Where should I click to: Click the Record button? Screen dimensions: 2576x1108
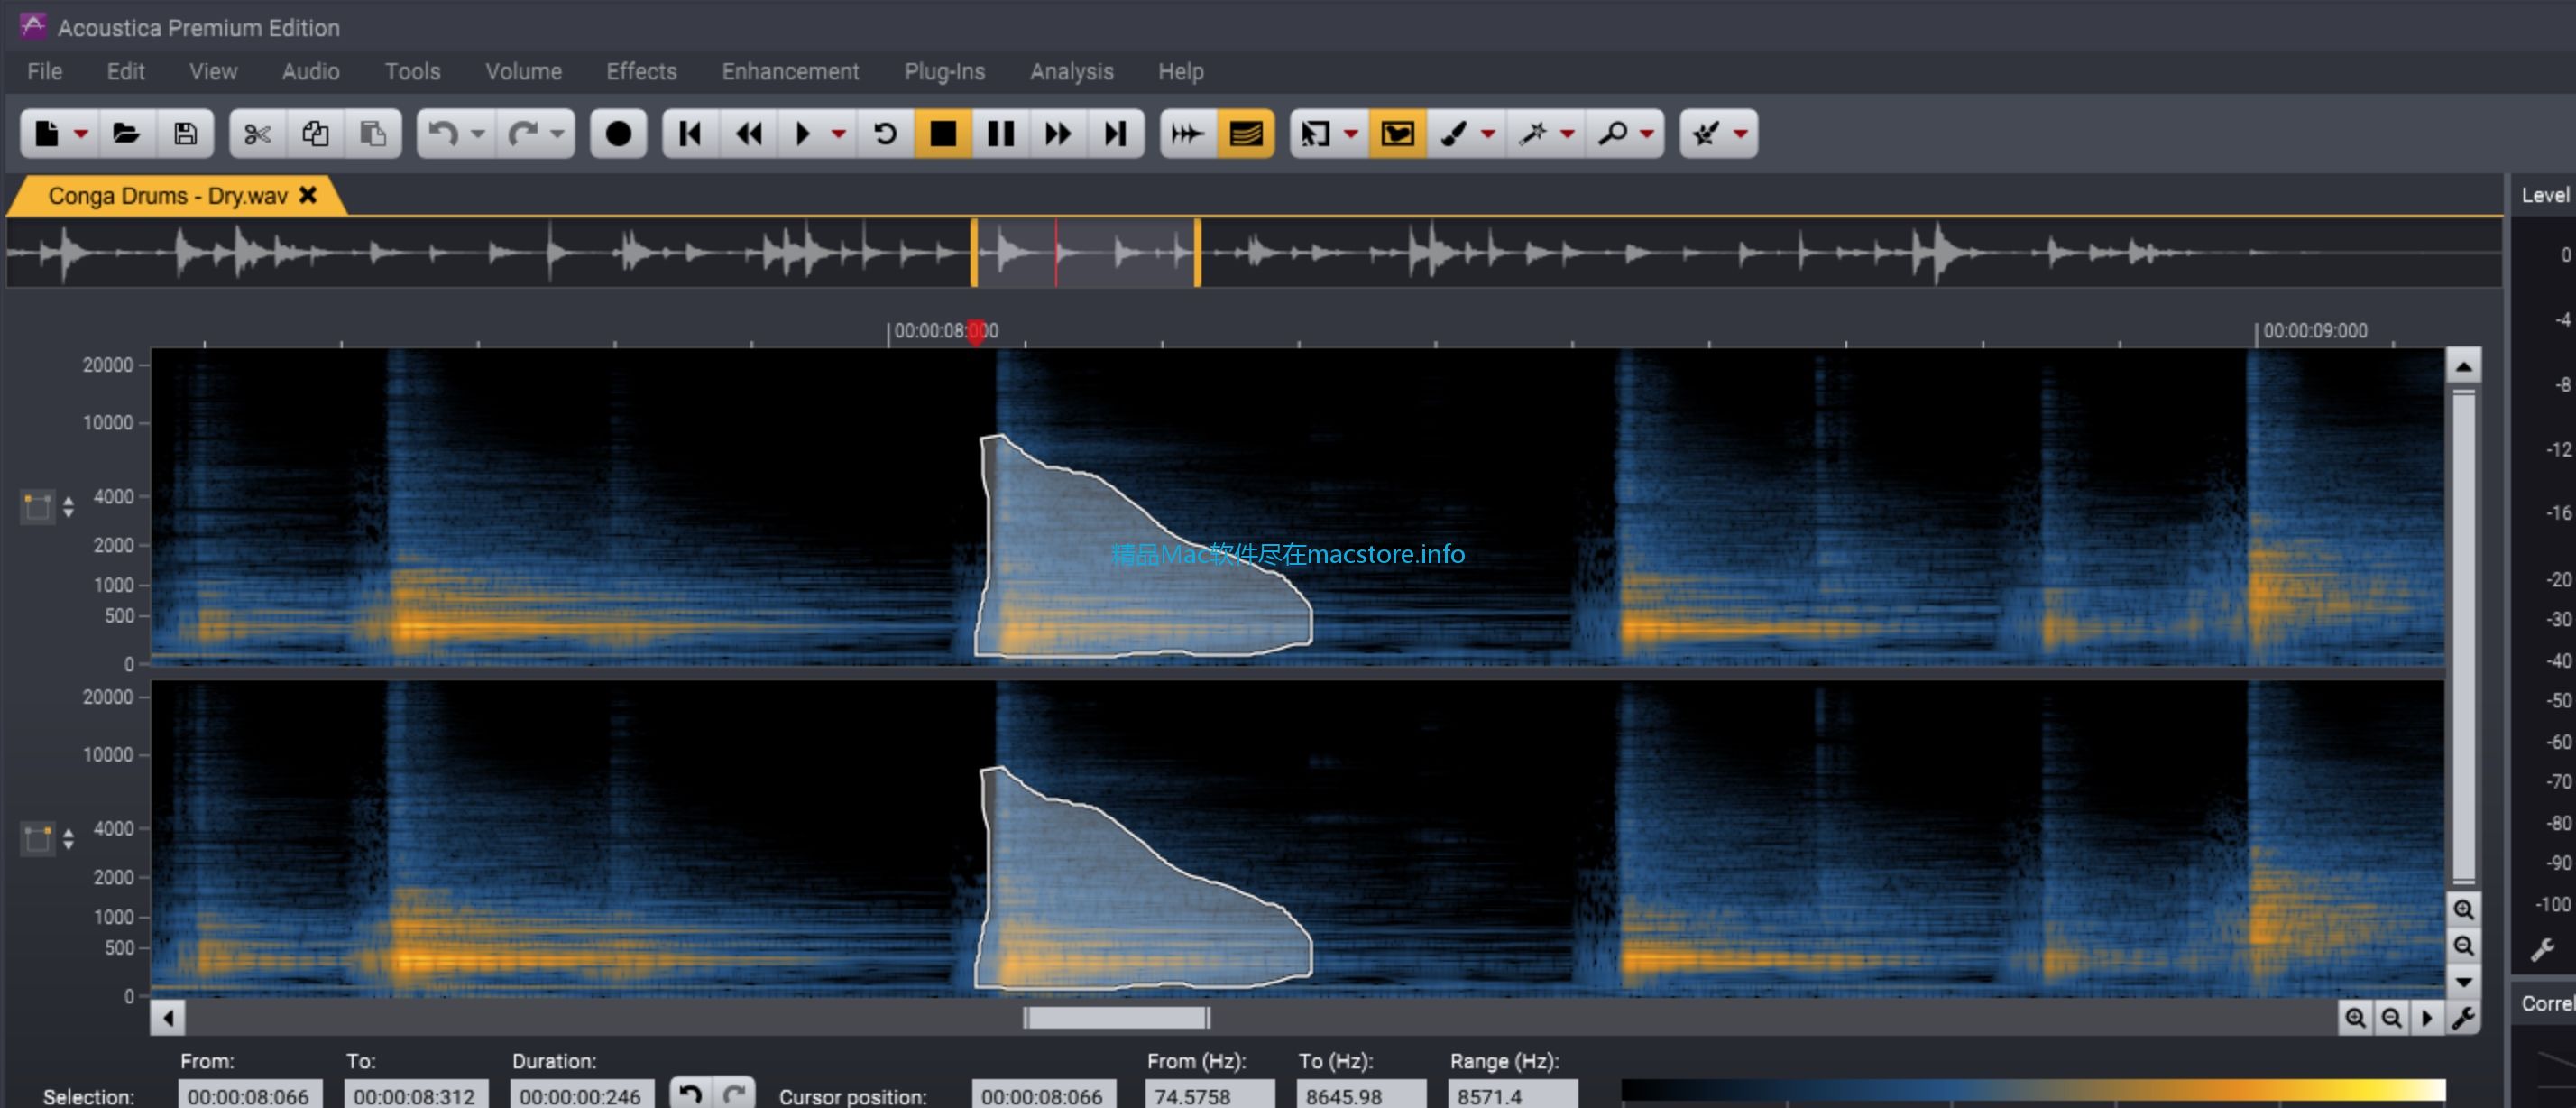(x=618, y=133)
